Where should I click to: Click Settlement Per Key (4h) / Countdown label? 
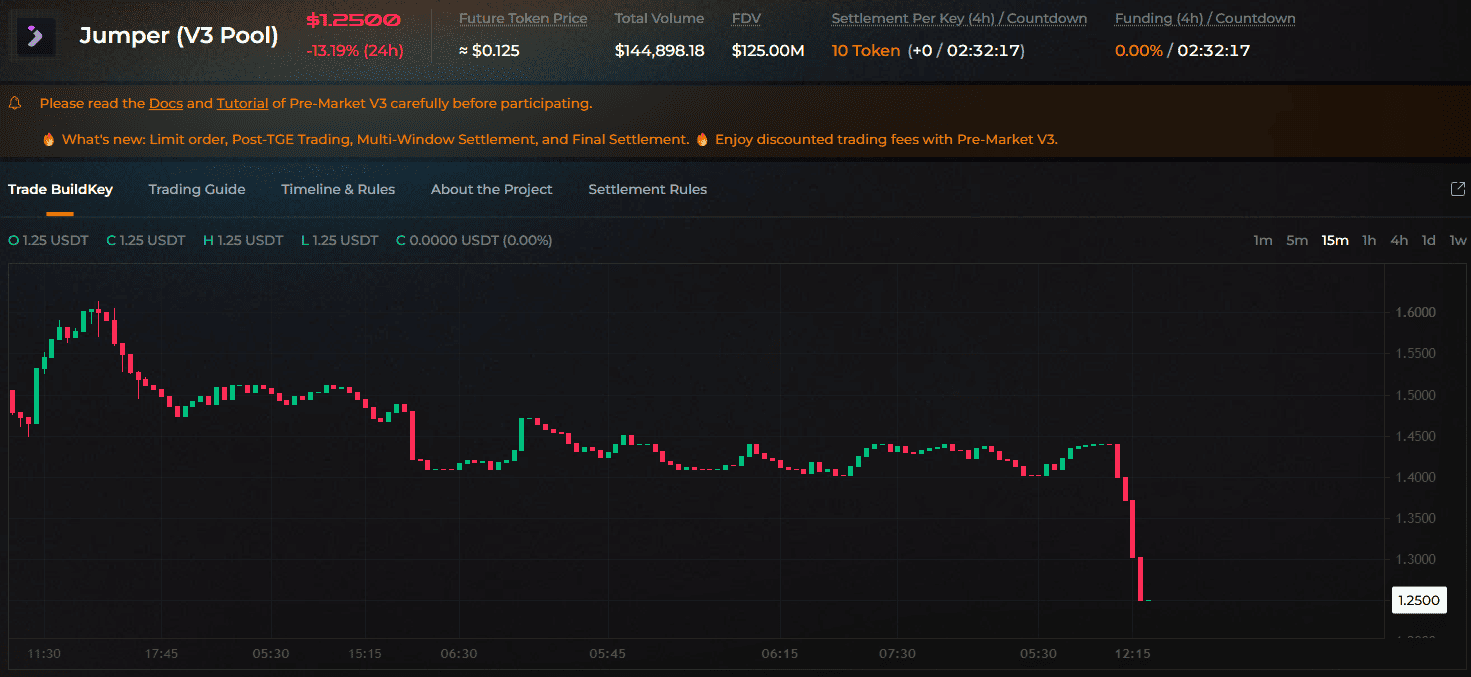[959, 18]
